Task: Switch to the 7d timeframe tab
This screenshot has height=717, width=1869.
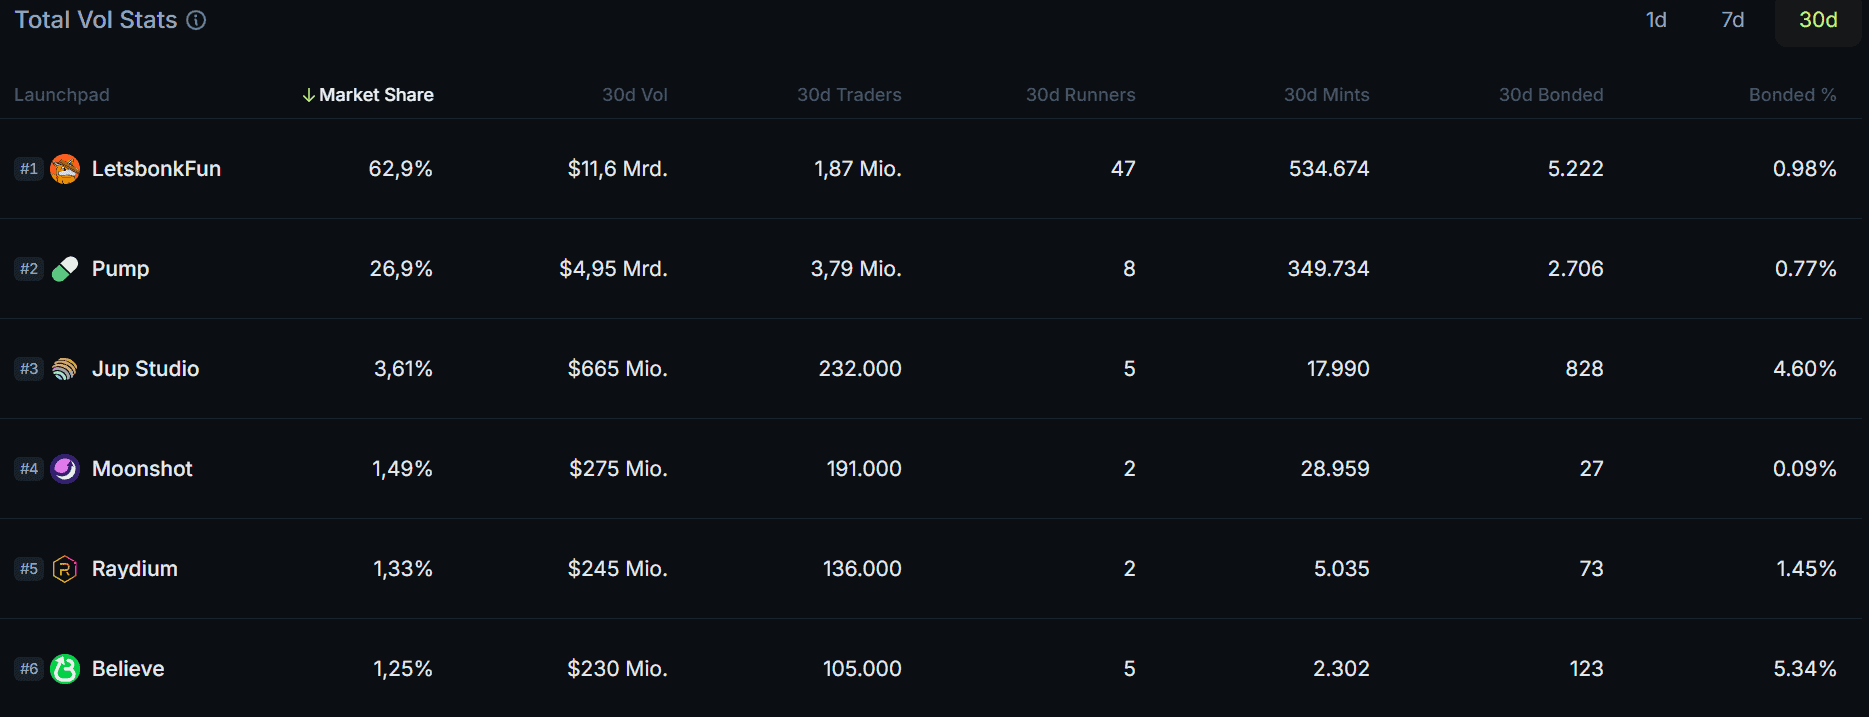Action: pos(1733,20)
